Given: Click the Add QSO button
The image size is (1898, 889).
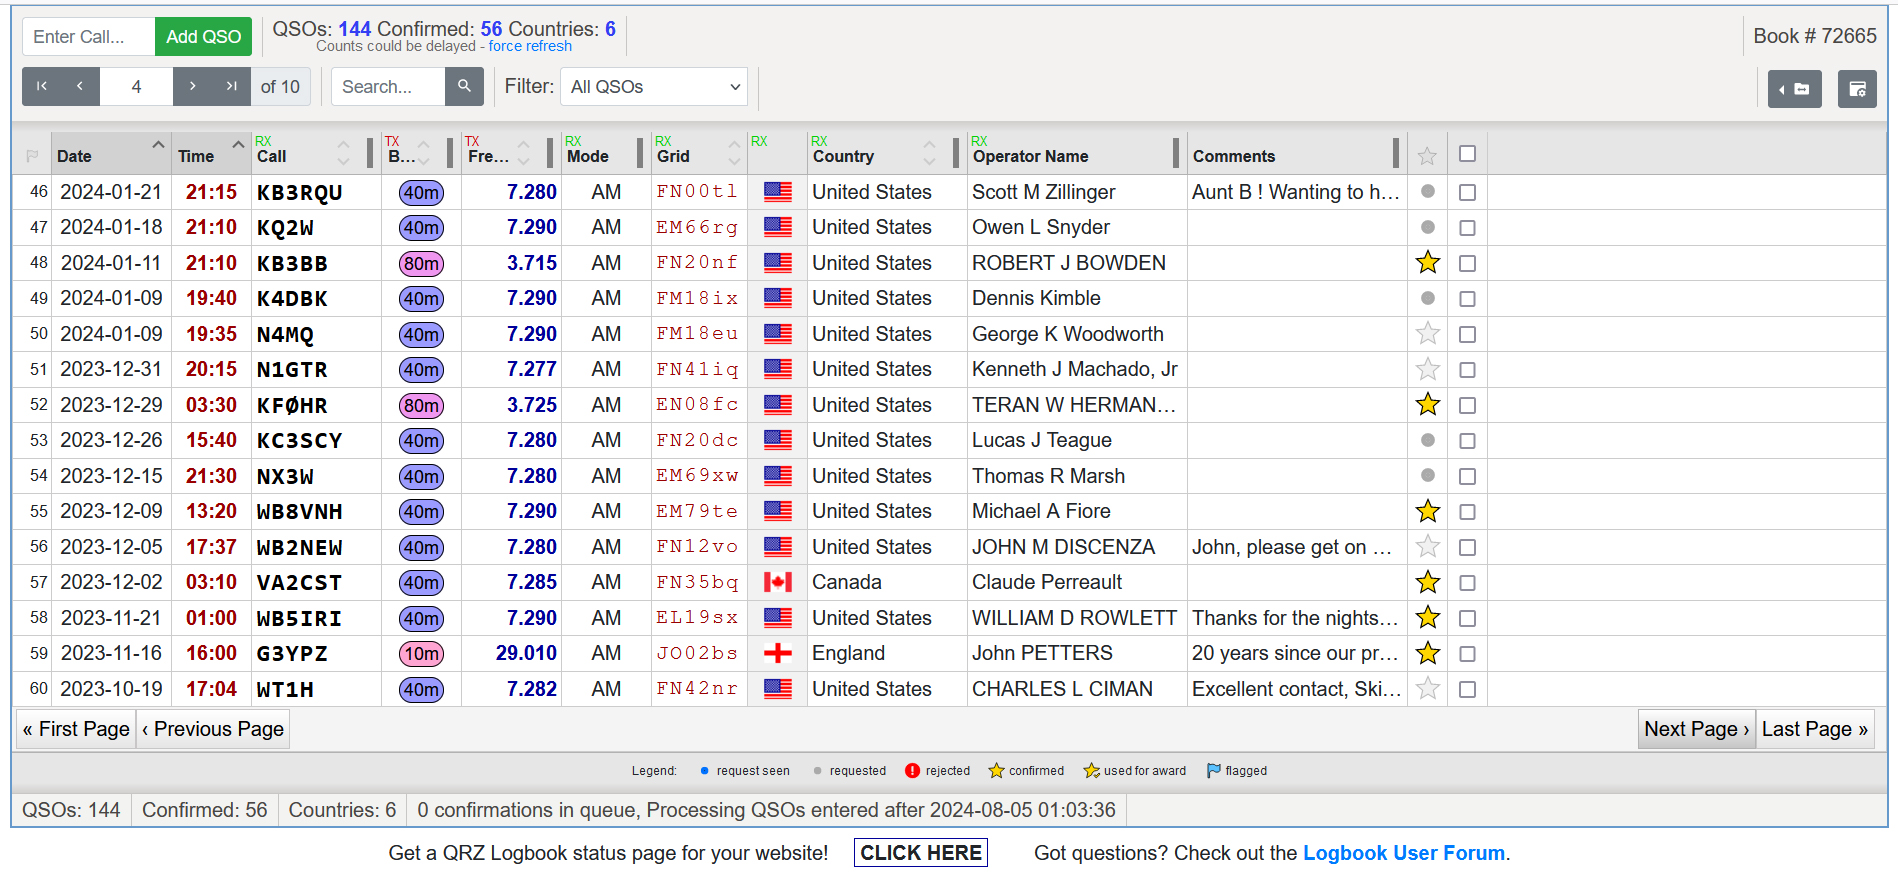Looking at the screenshot, I should click(203, 37).
